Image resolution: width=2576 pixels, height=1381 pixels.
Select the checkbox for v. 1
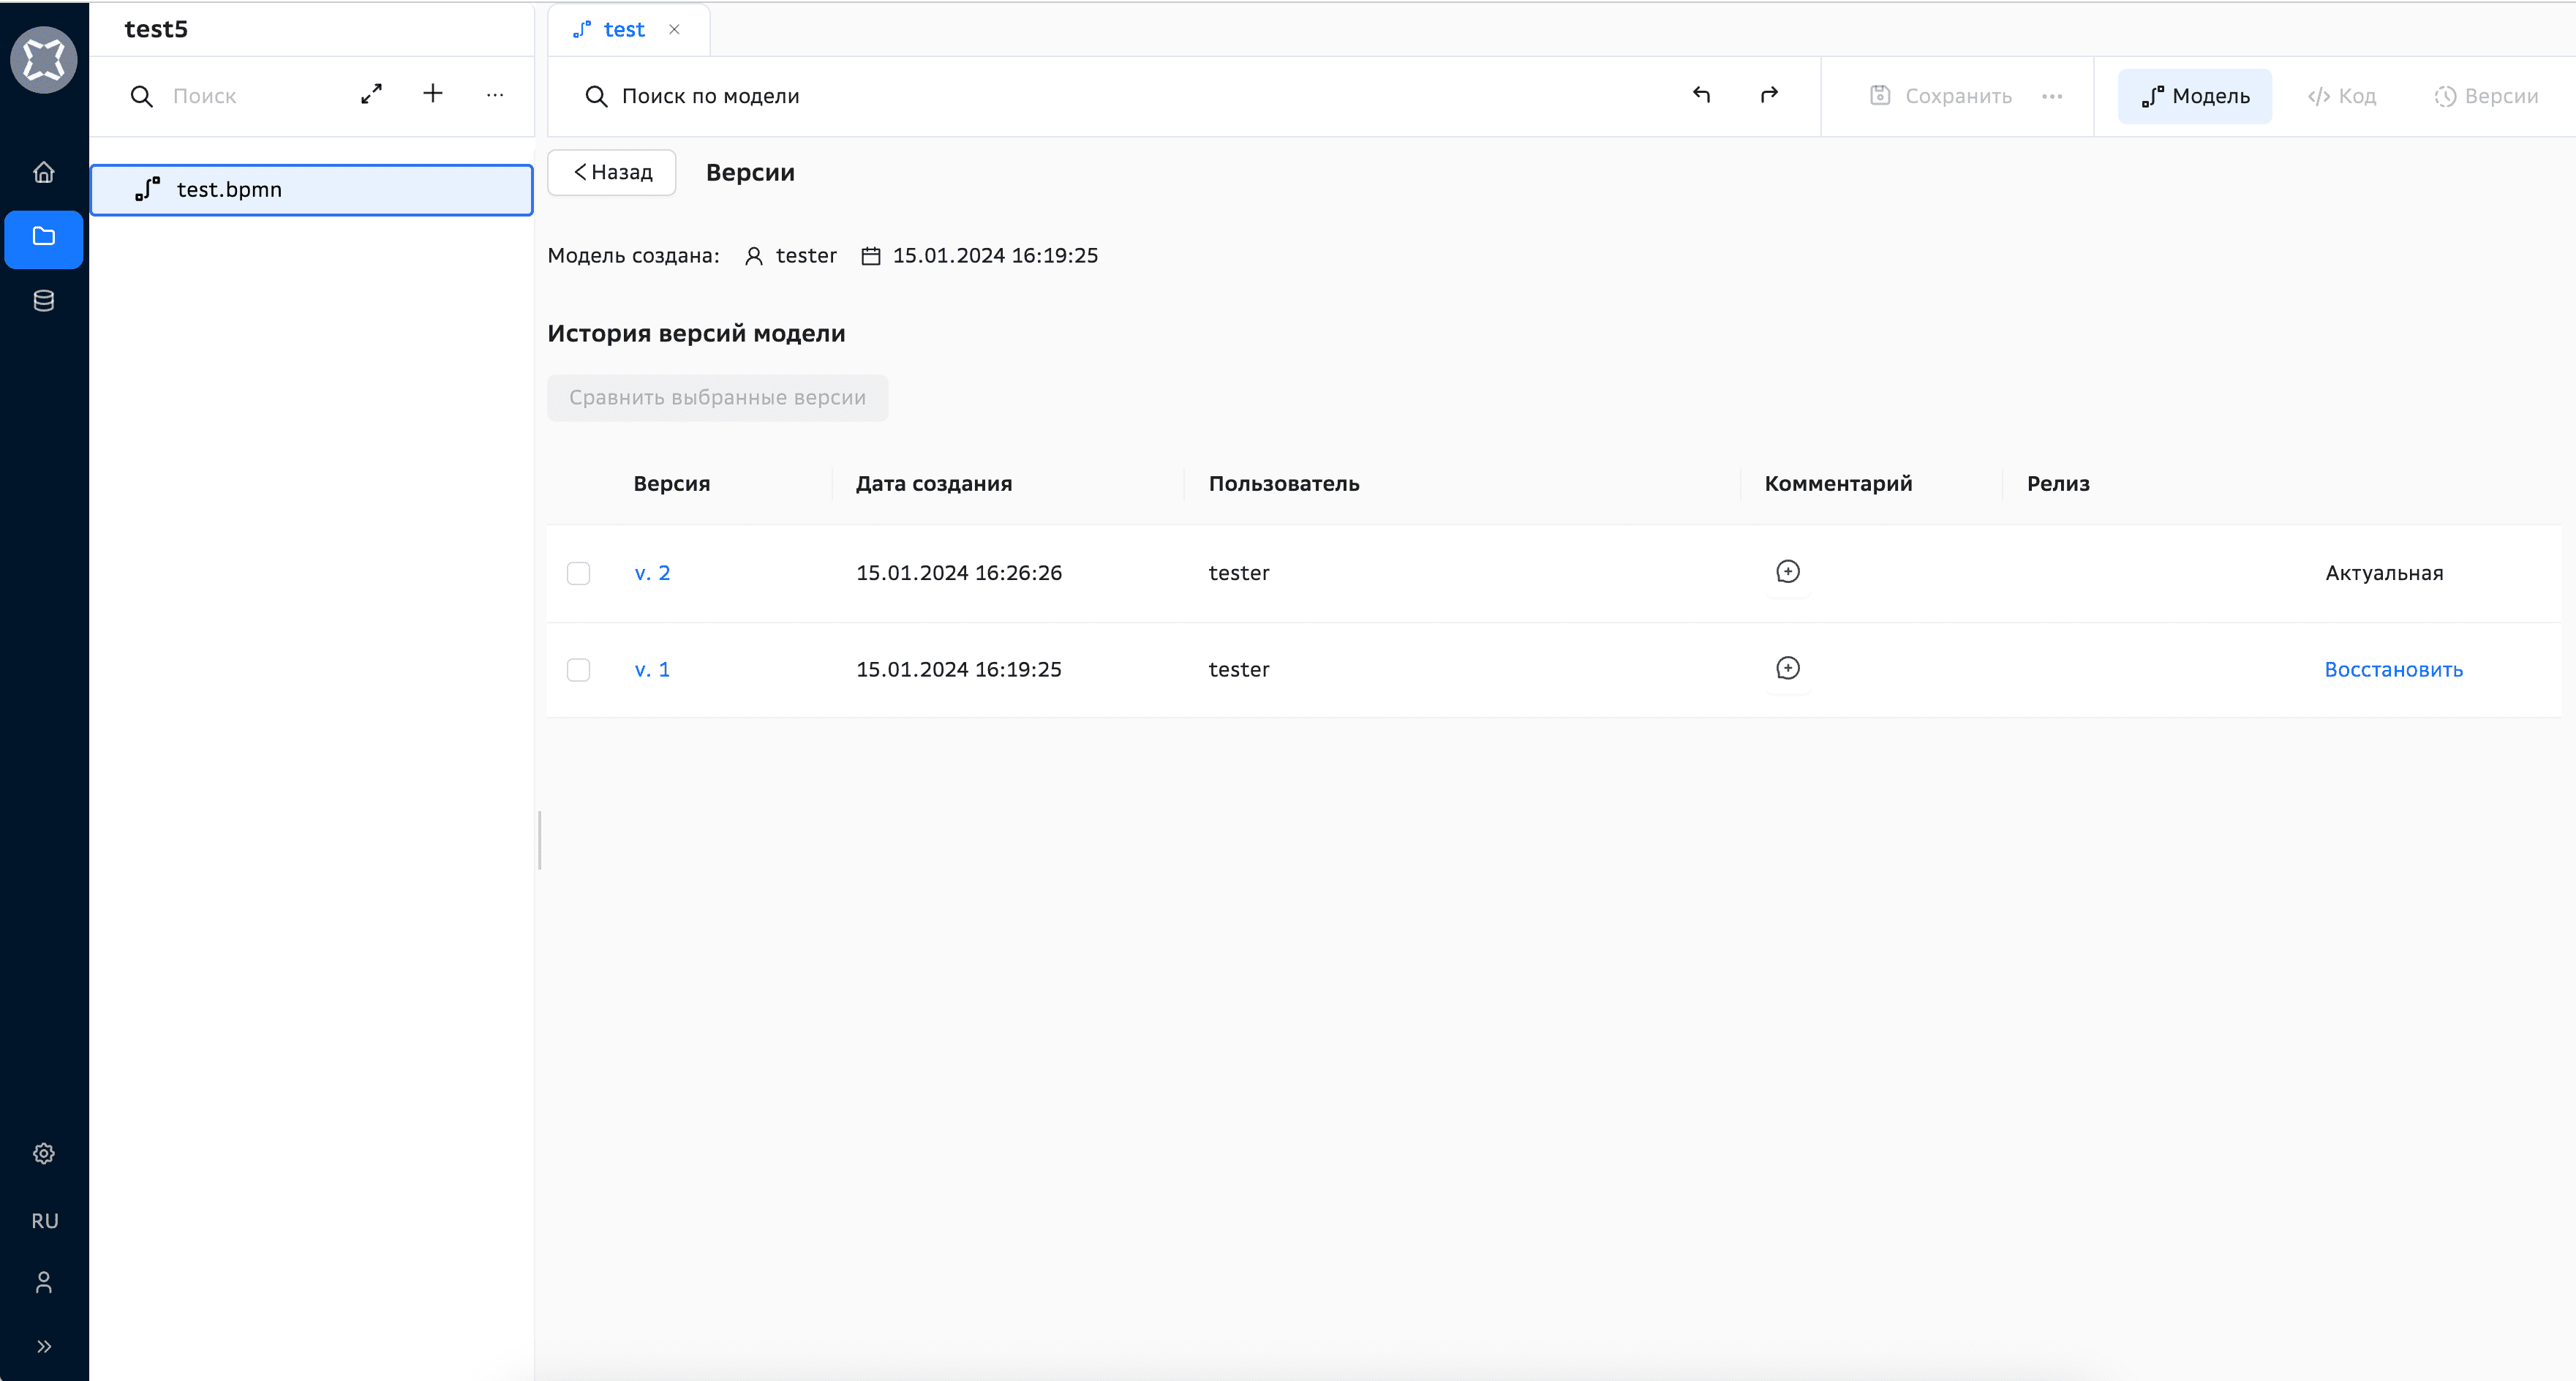[x=578, y=669]
